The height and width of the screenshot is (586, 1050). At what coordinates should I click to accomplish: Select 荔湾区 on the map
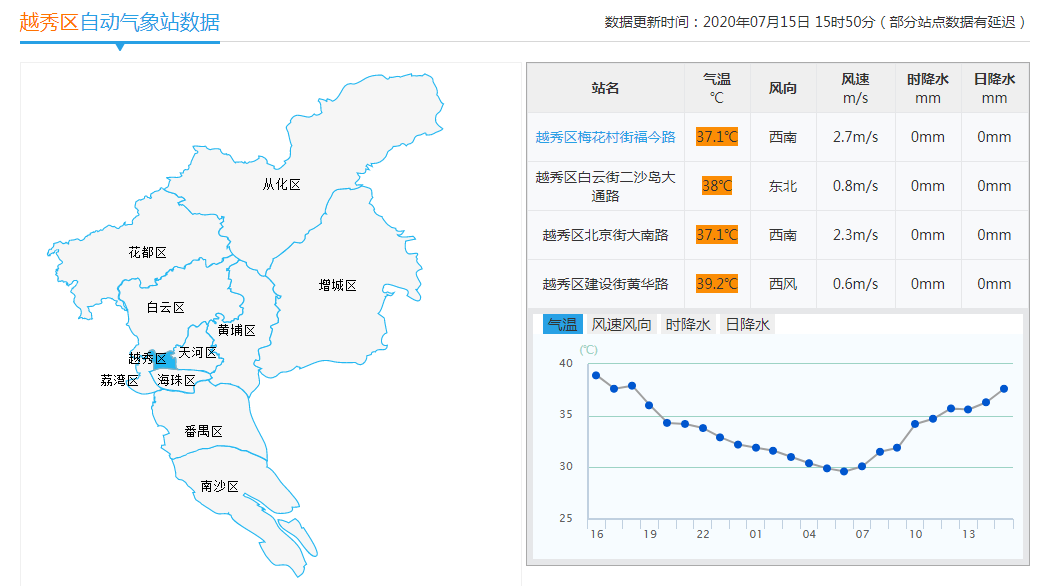click(x=119, y=380)
